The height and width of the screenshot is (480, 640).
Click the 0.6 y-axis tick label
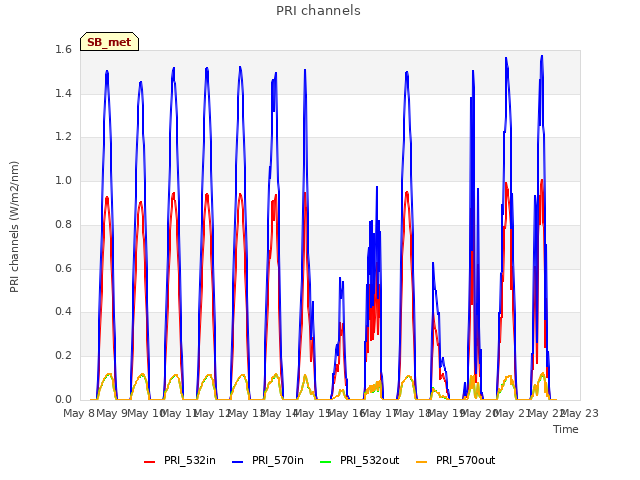[63, 268]
